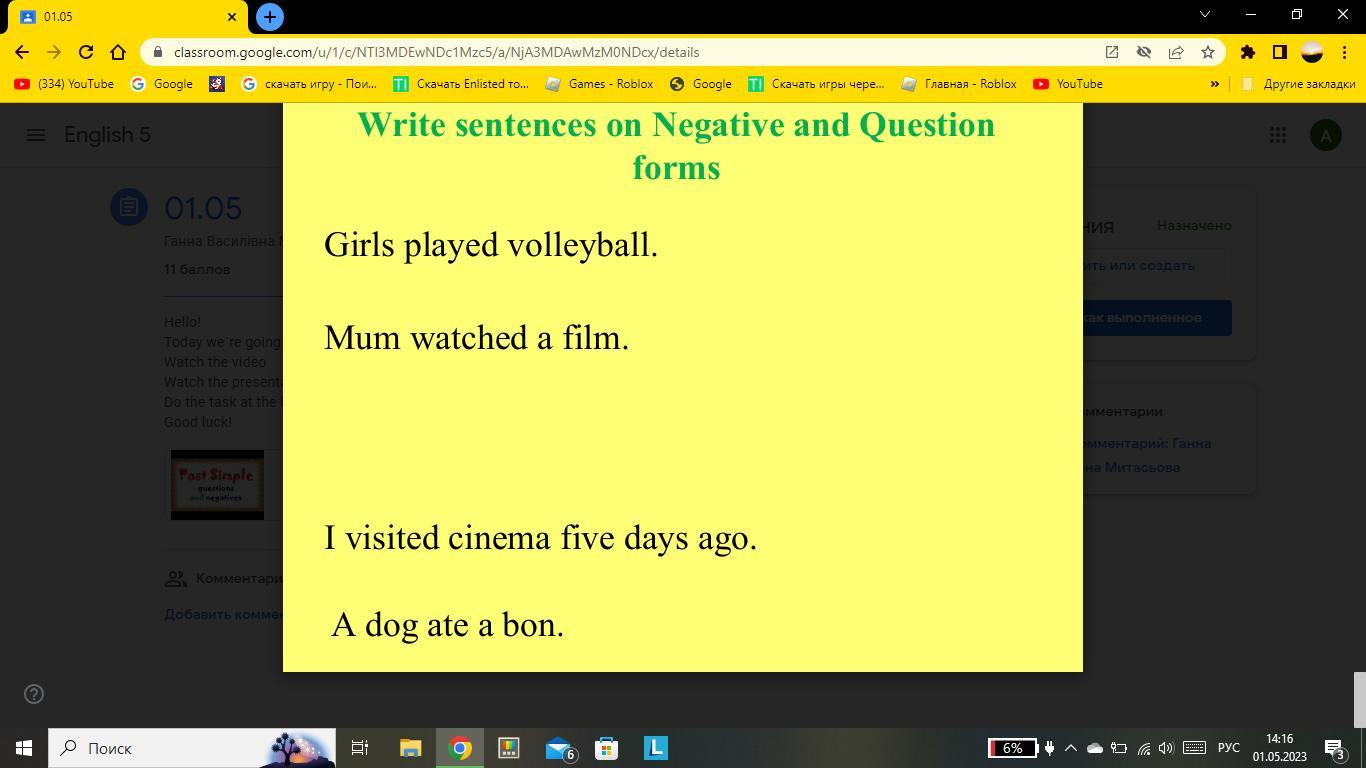Go forward to the next page
Viewport: 1366px width, 768px height.
54,52
